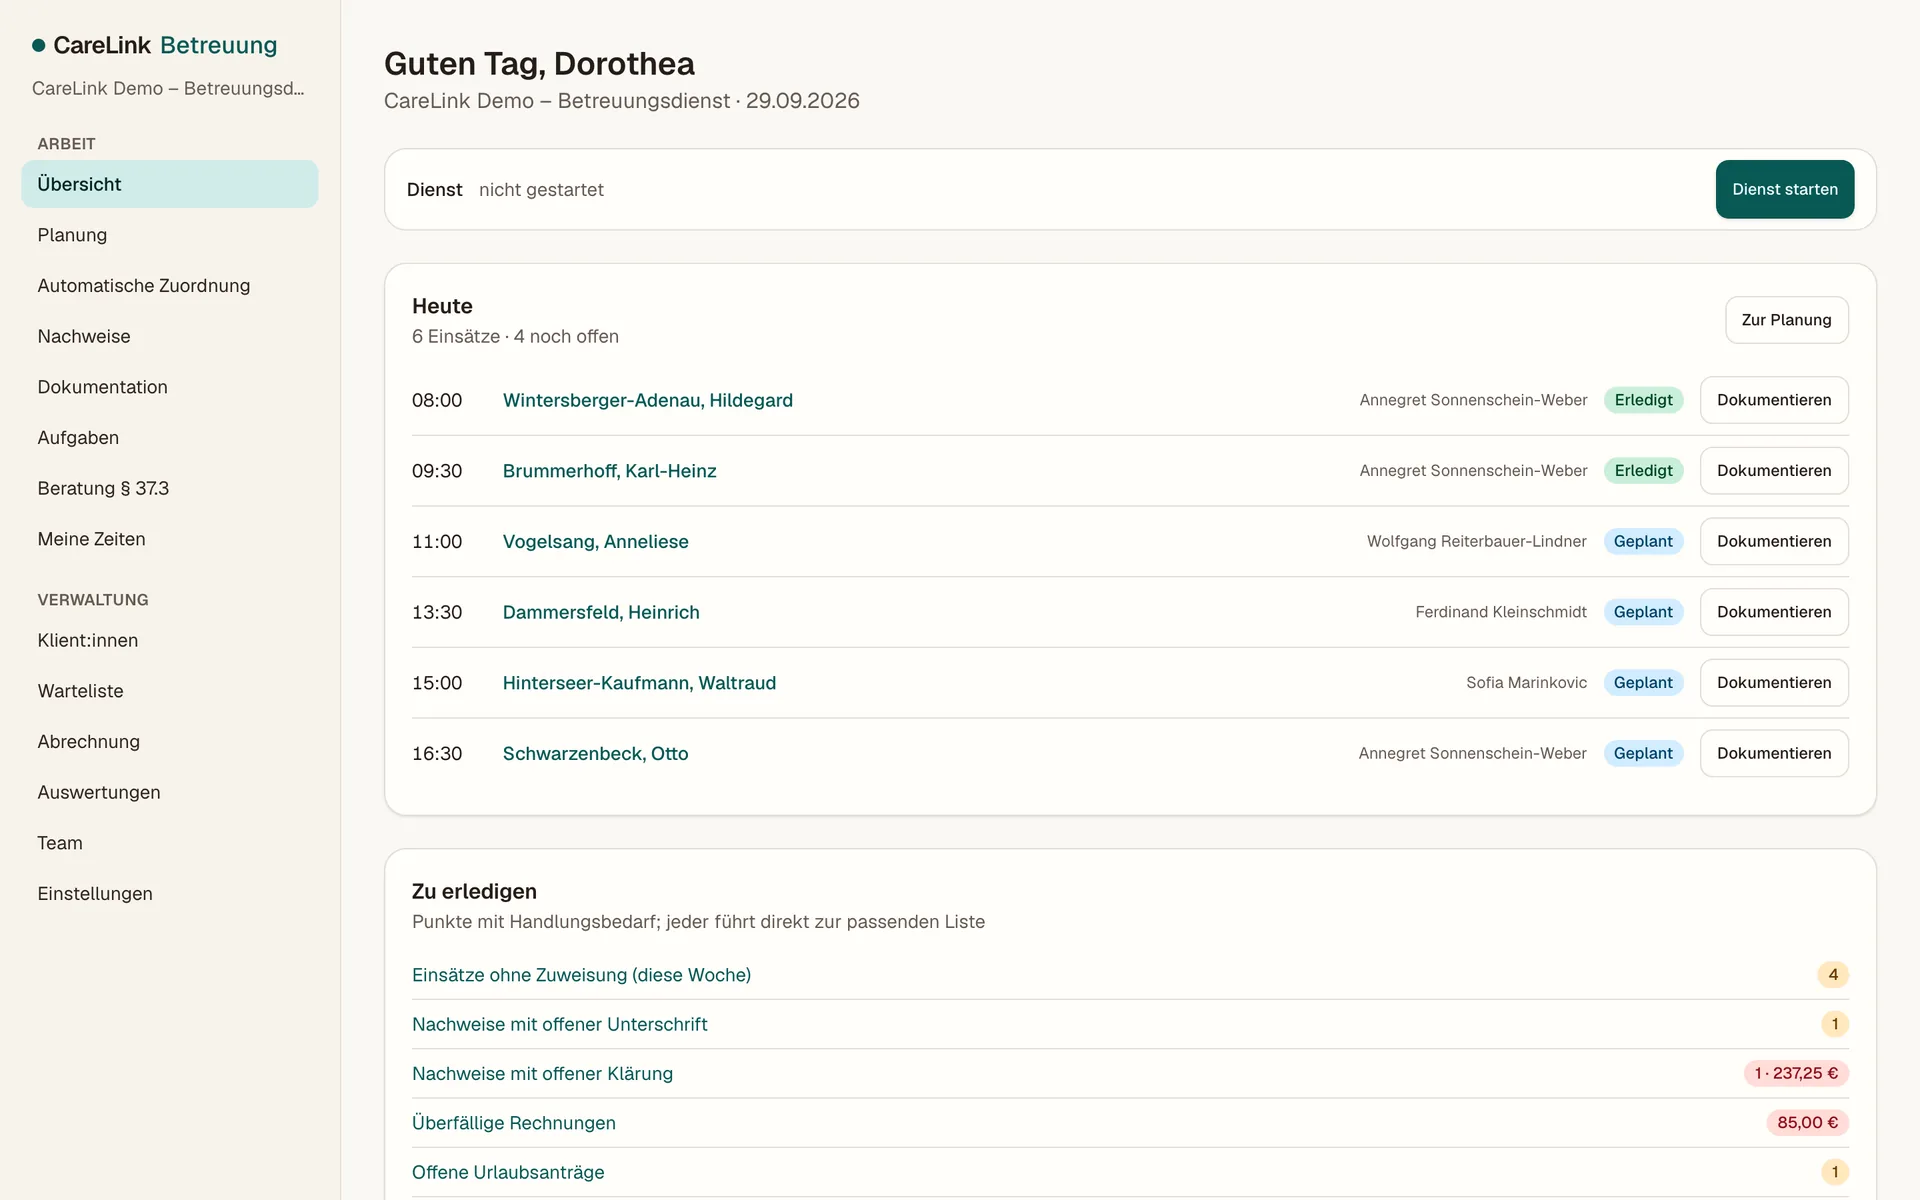
Task: Open client Wintersberger-Adenau, Hildegard
Action: [x=648, y=400]
